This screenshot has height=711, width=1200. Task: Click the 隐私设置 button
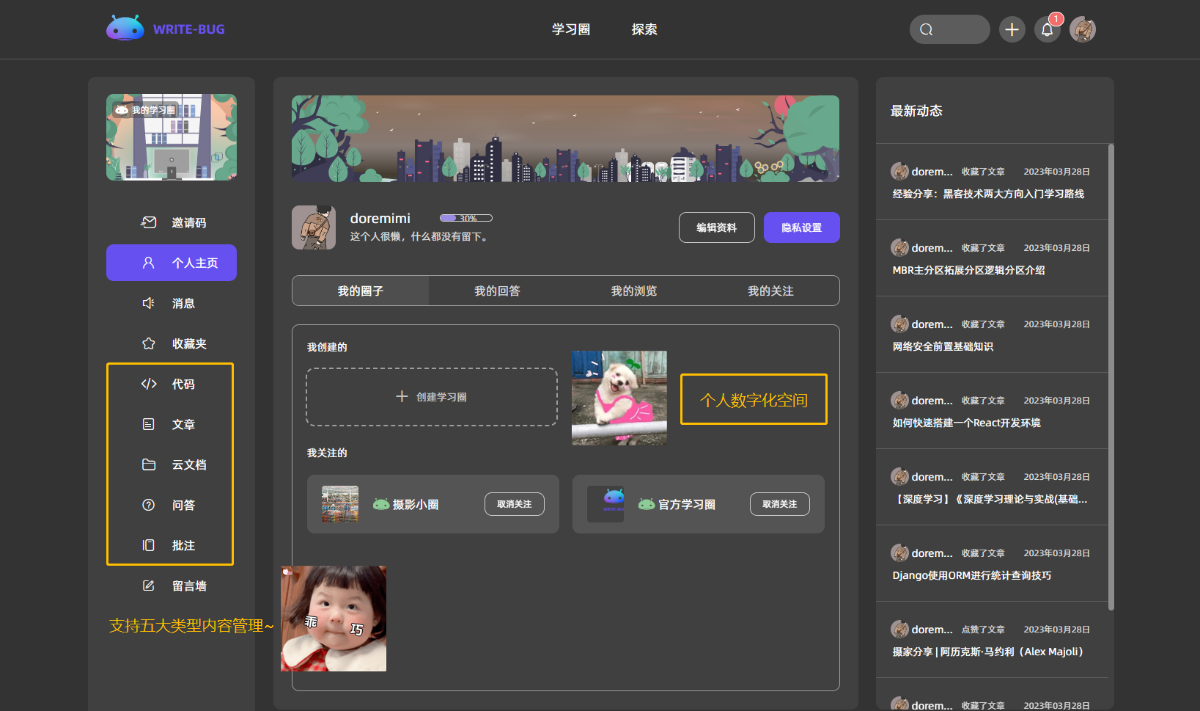click(x=801, y=227)
